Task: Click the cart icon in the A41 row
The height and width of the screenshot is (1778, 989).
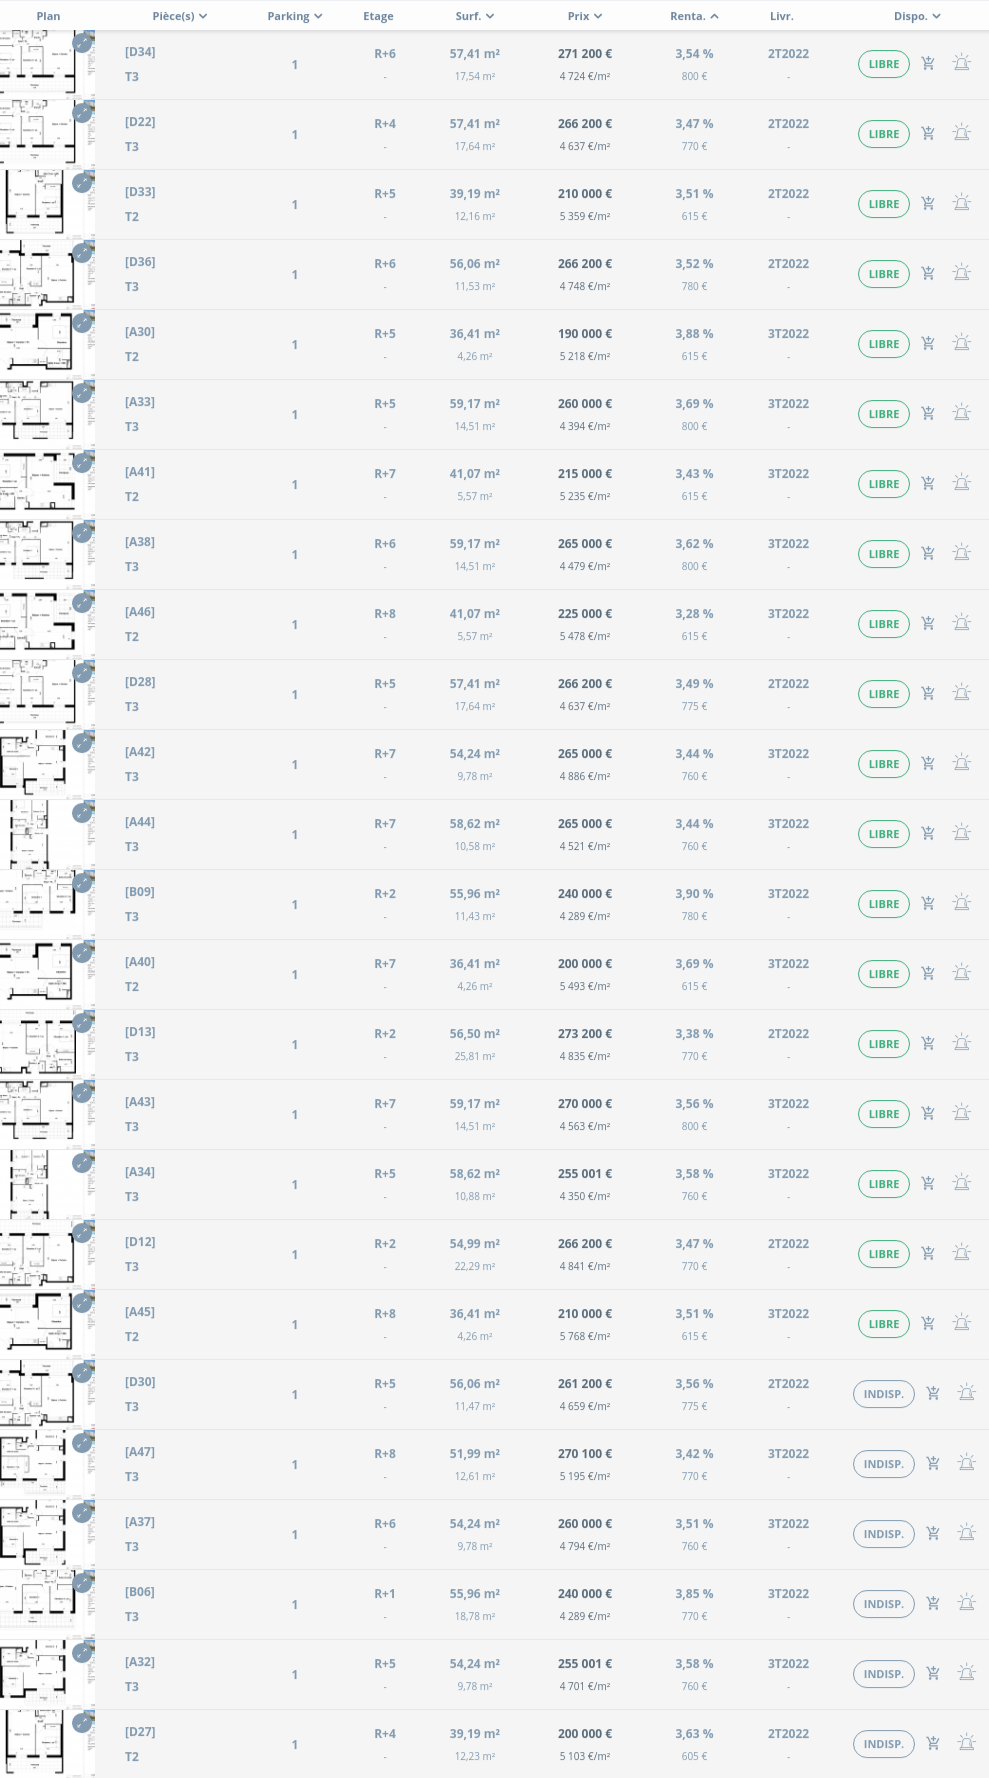Action: [928, 484]
